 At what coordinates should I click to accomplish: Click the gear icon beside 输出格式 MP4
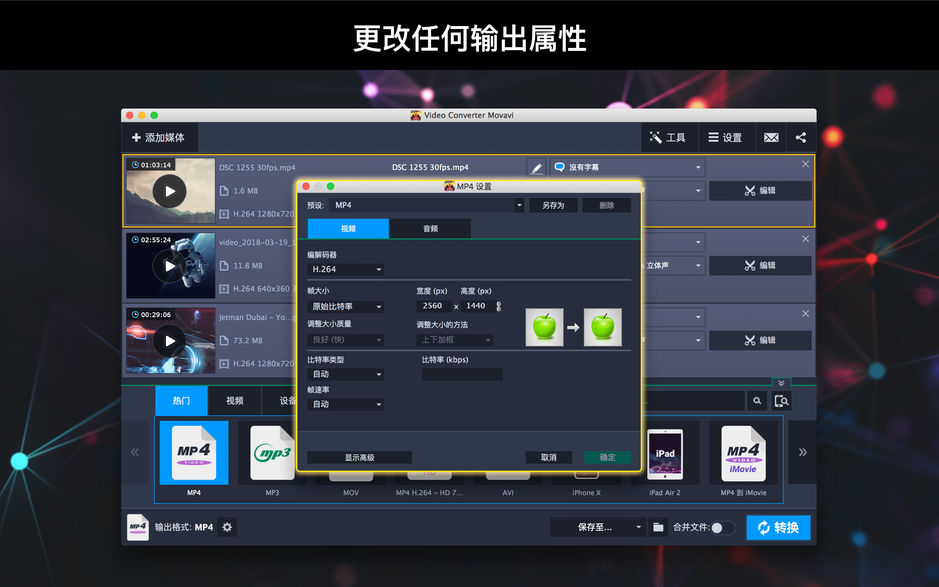pyautogui.click(x=227, y=527)
